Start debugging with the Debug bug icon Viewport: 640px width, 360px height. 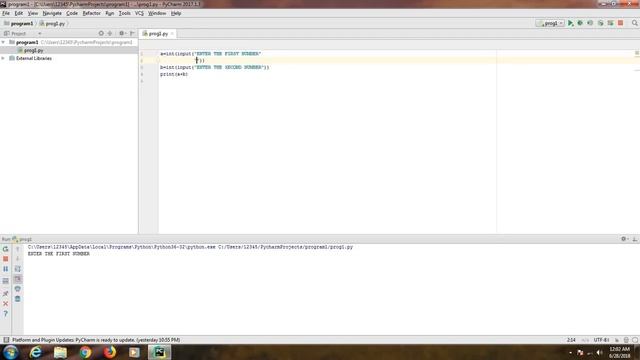(x=580, y=23)
